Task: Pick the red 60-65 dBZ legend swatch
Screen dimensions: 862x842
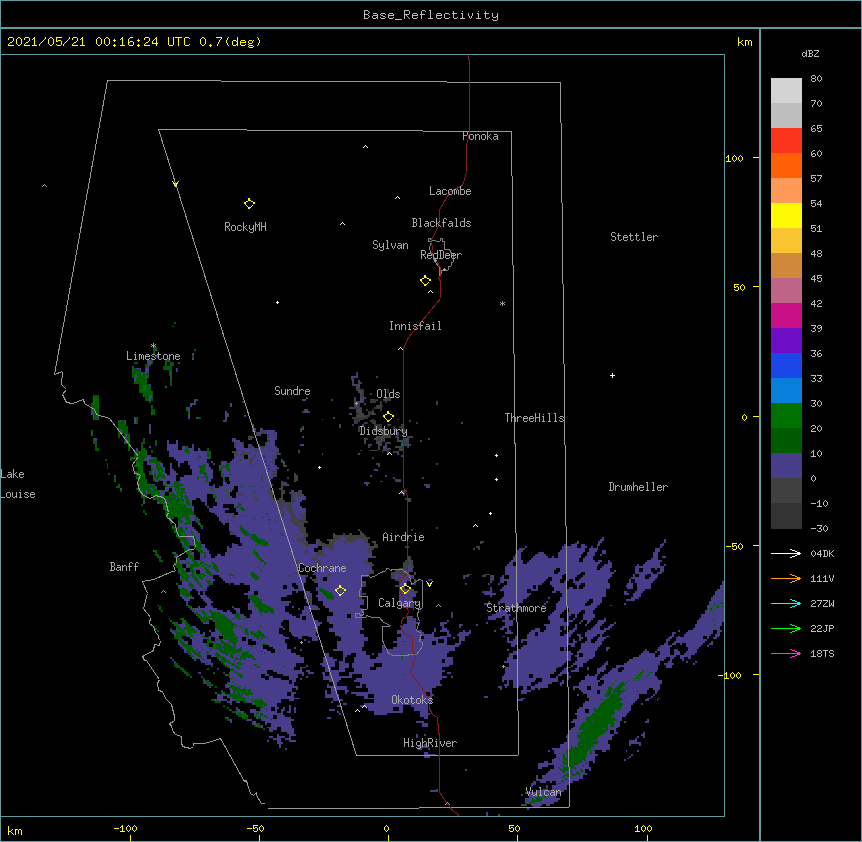Action: (786, 141)
